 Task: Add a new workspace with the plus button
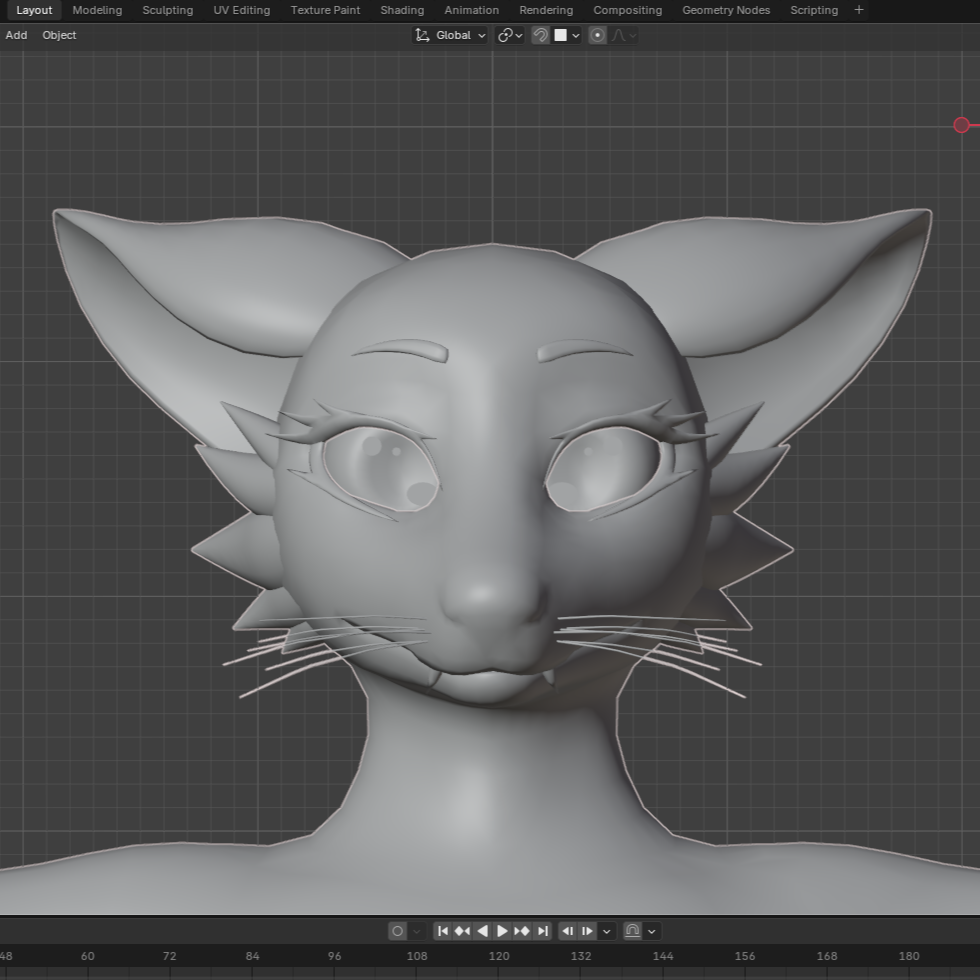click(859, 10)
